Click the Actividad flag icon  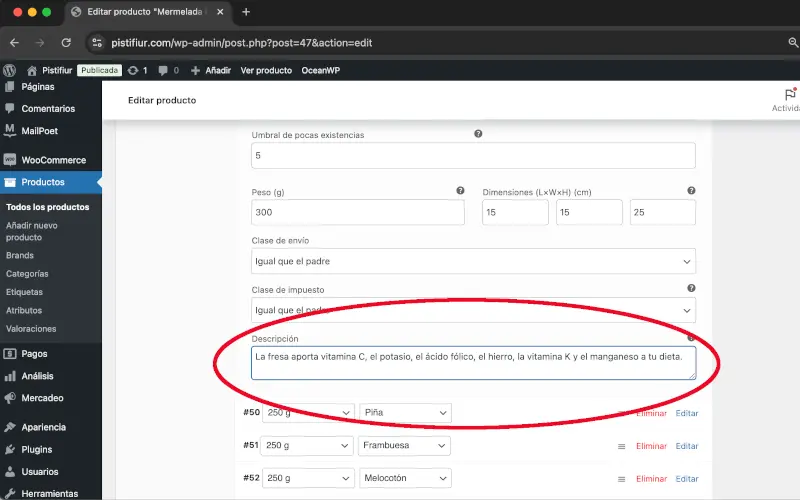[790, 94]
